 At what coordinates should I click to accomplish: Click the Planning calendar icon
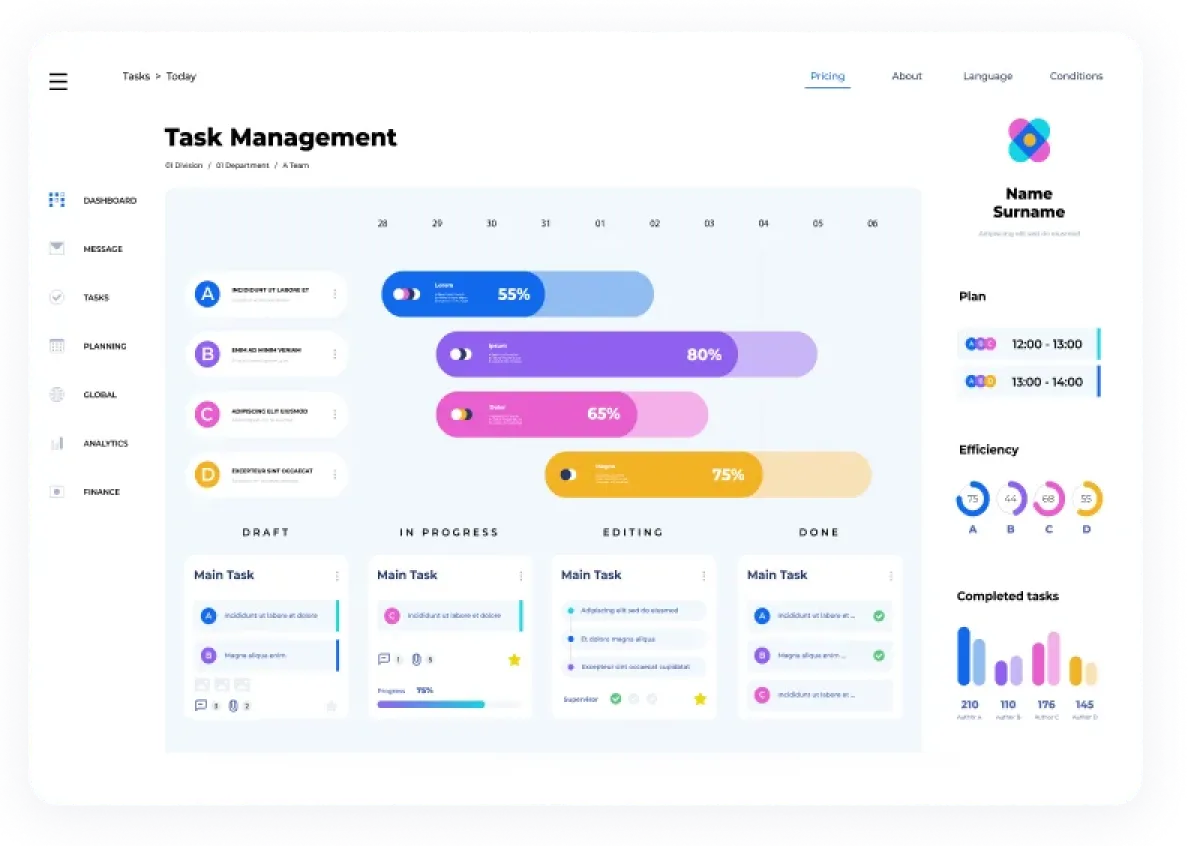click(57, 346)
